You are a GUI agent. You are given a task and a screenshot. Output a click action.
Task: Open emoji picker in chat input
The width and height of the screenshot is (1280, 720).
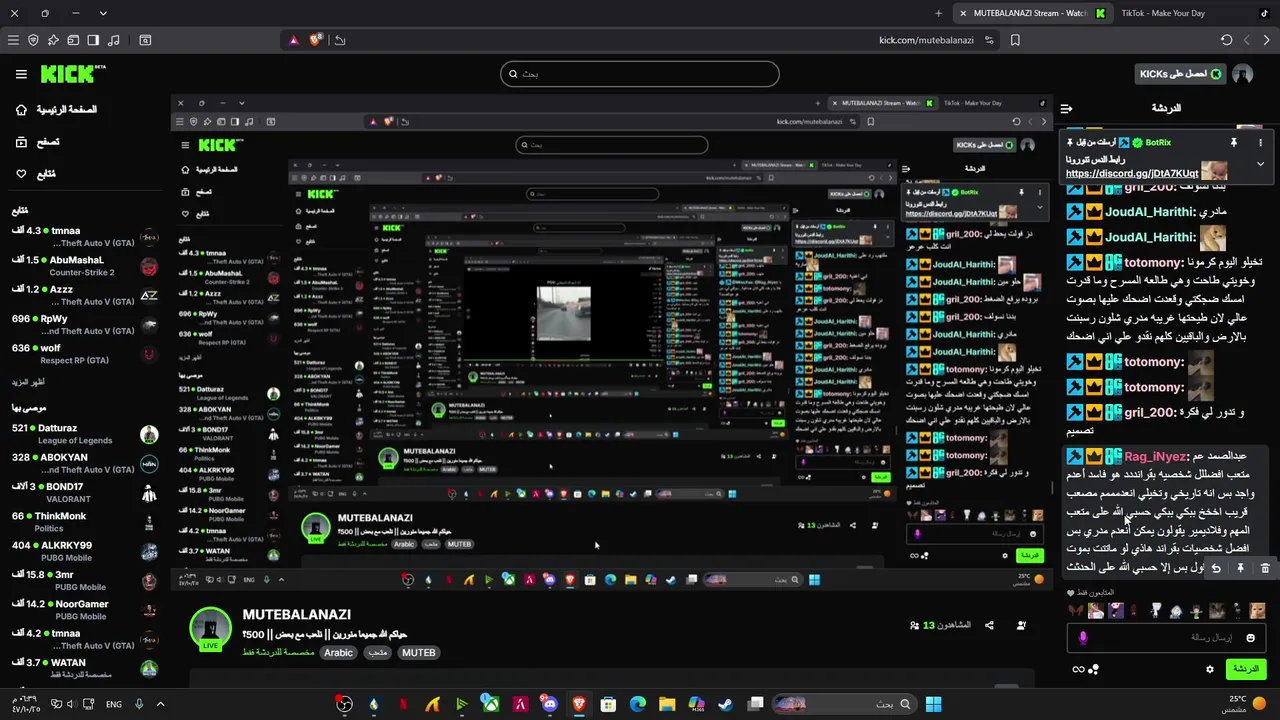(x=1250, y=637)
